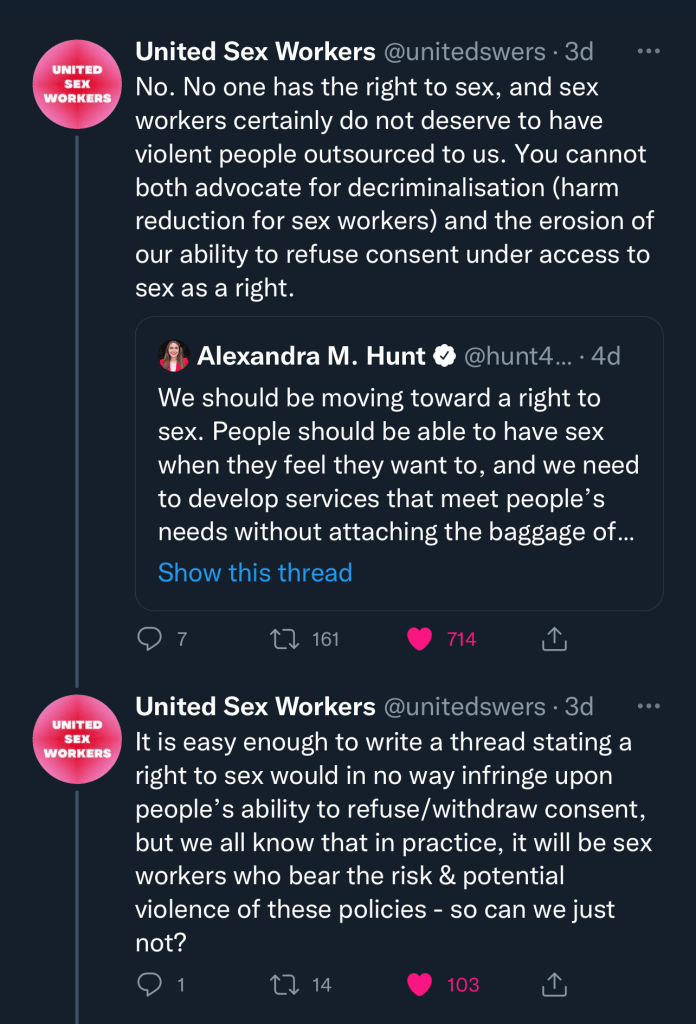Image resolution: width=696 pixels, height=1024 pixels.
Task: Unlike the second tweet with 103 likes
Action: tap(421, 985)
